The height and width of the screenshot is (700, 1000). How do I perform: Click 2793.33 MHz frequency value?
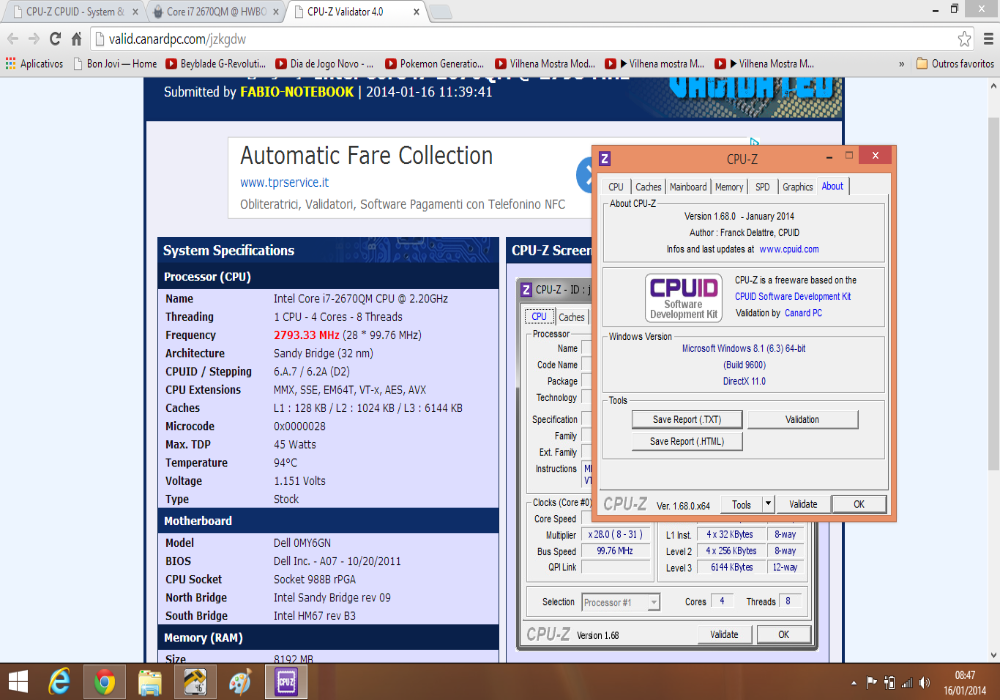(306, 335)
